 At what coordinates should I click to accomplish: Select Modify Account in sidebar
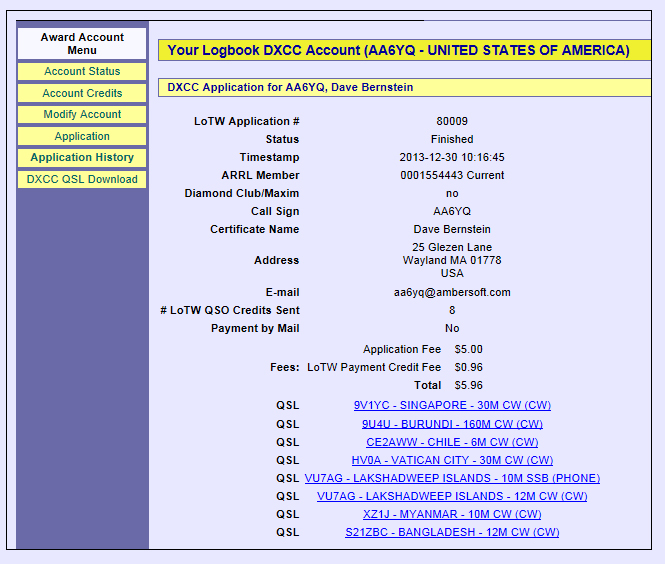click(x=82, y=115)
